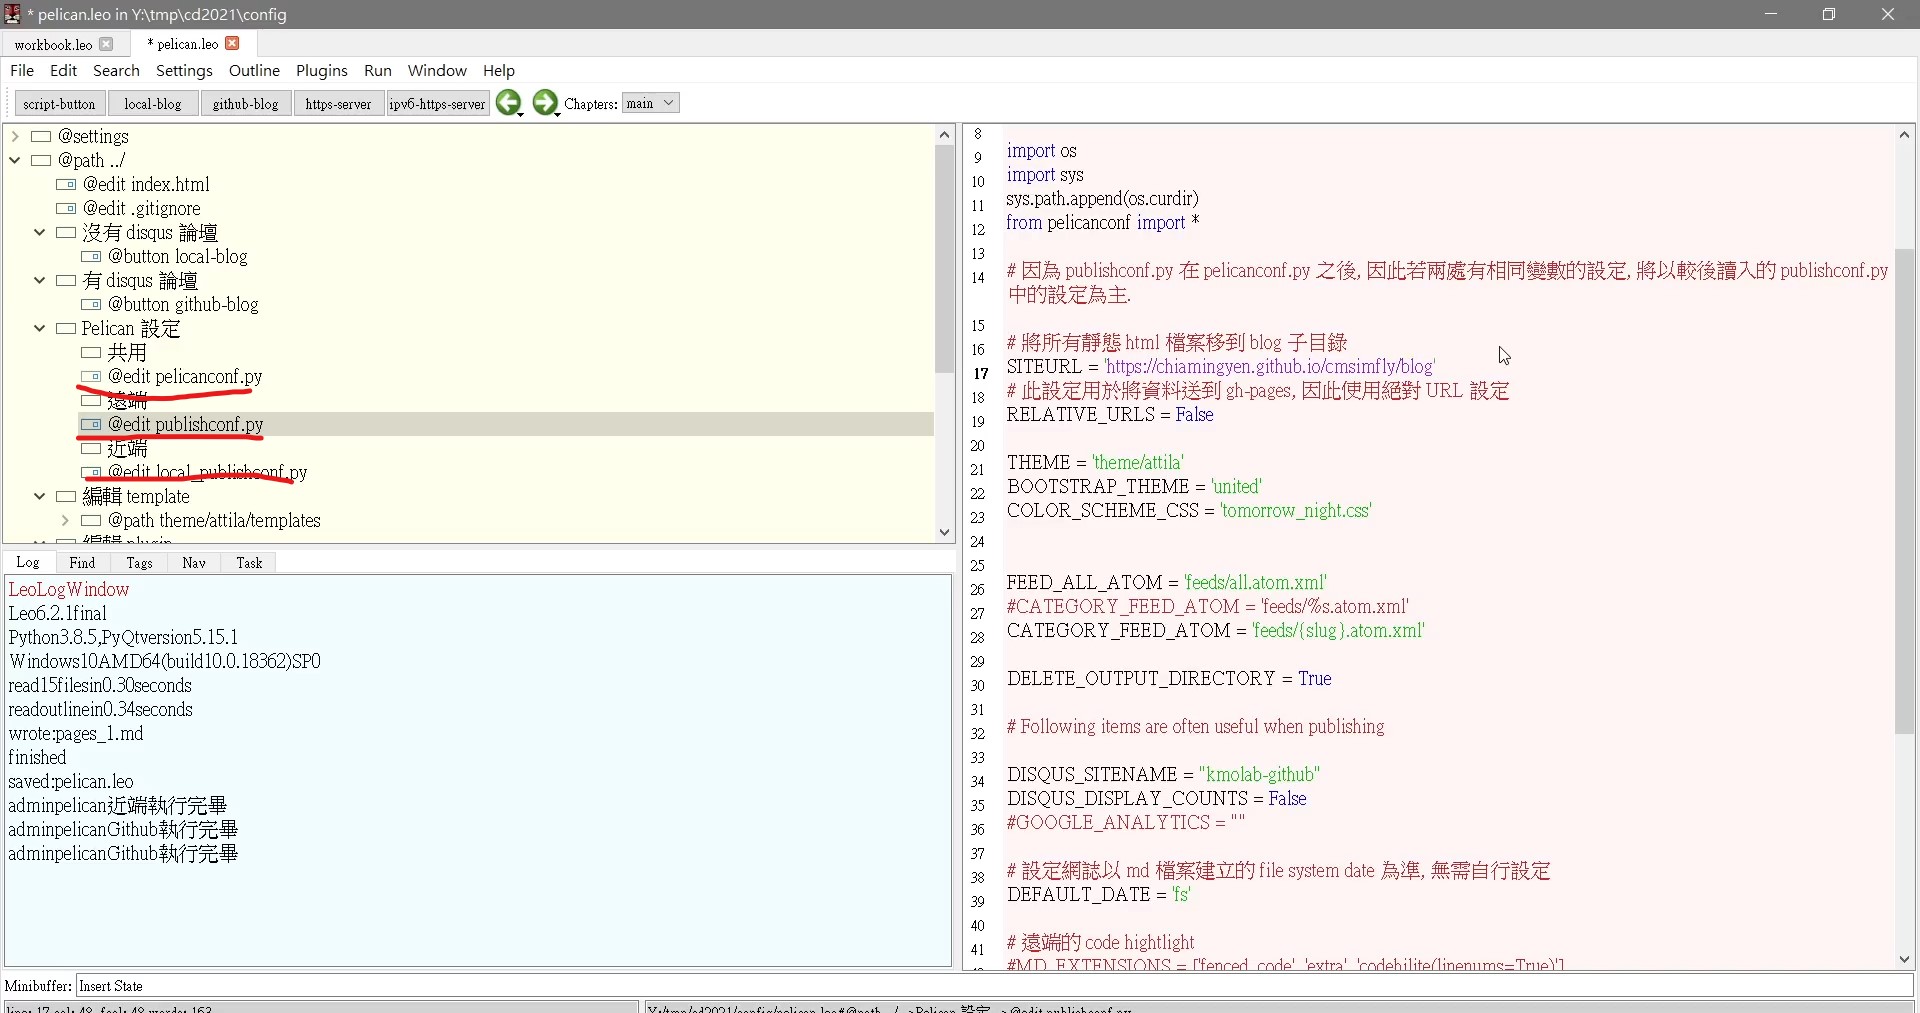1920x1013 pixels.
Task: Close the workbook.leo tab
Action: click(107, 44)
